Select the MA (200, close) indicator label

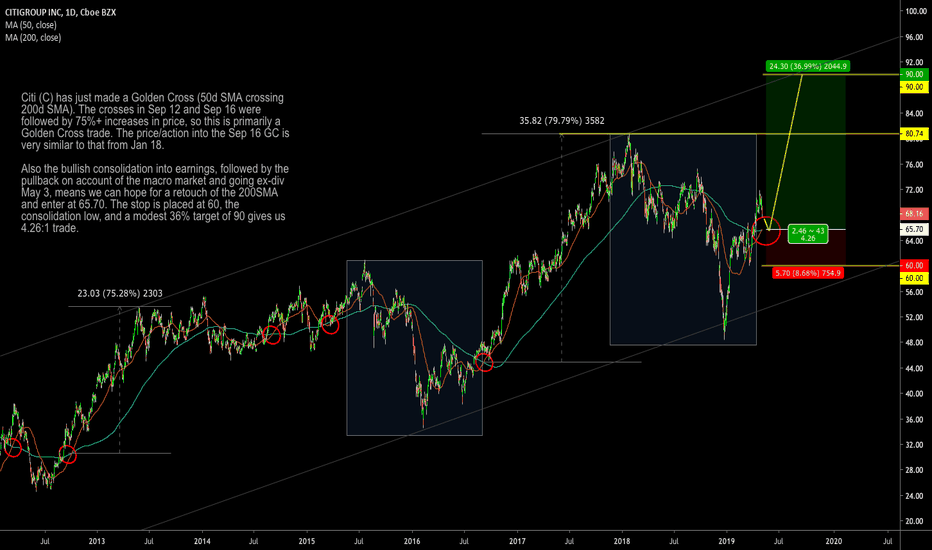(33, 37)
